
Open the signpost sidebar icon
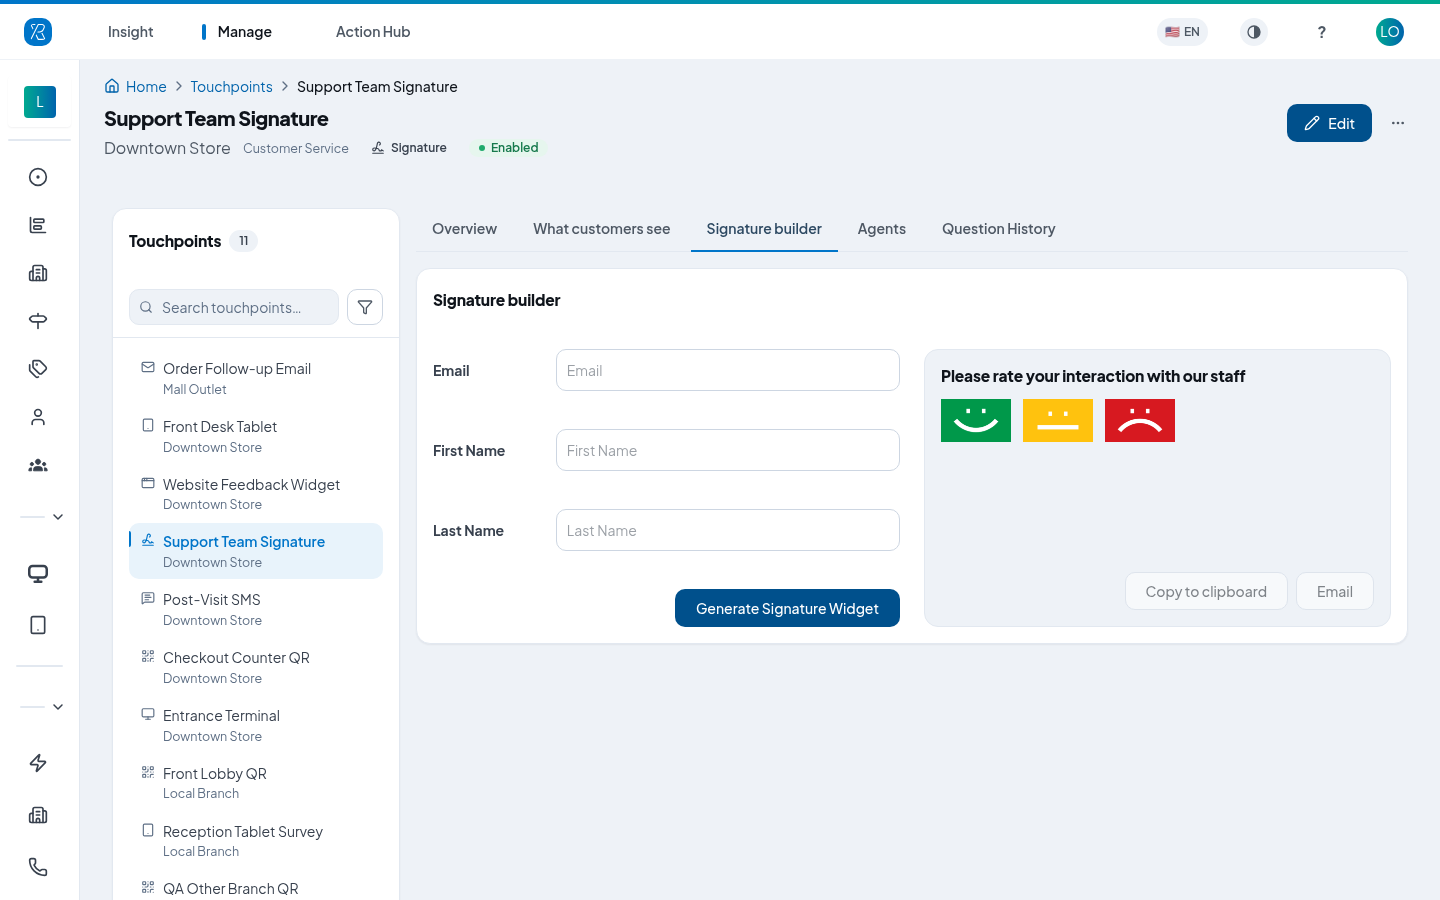pyautogui.click(x=38, y=321)
